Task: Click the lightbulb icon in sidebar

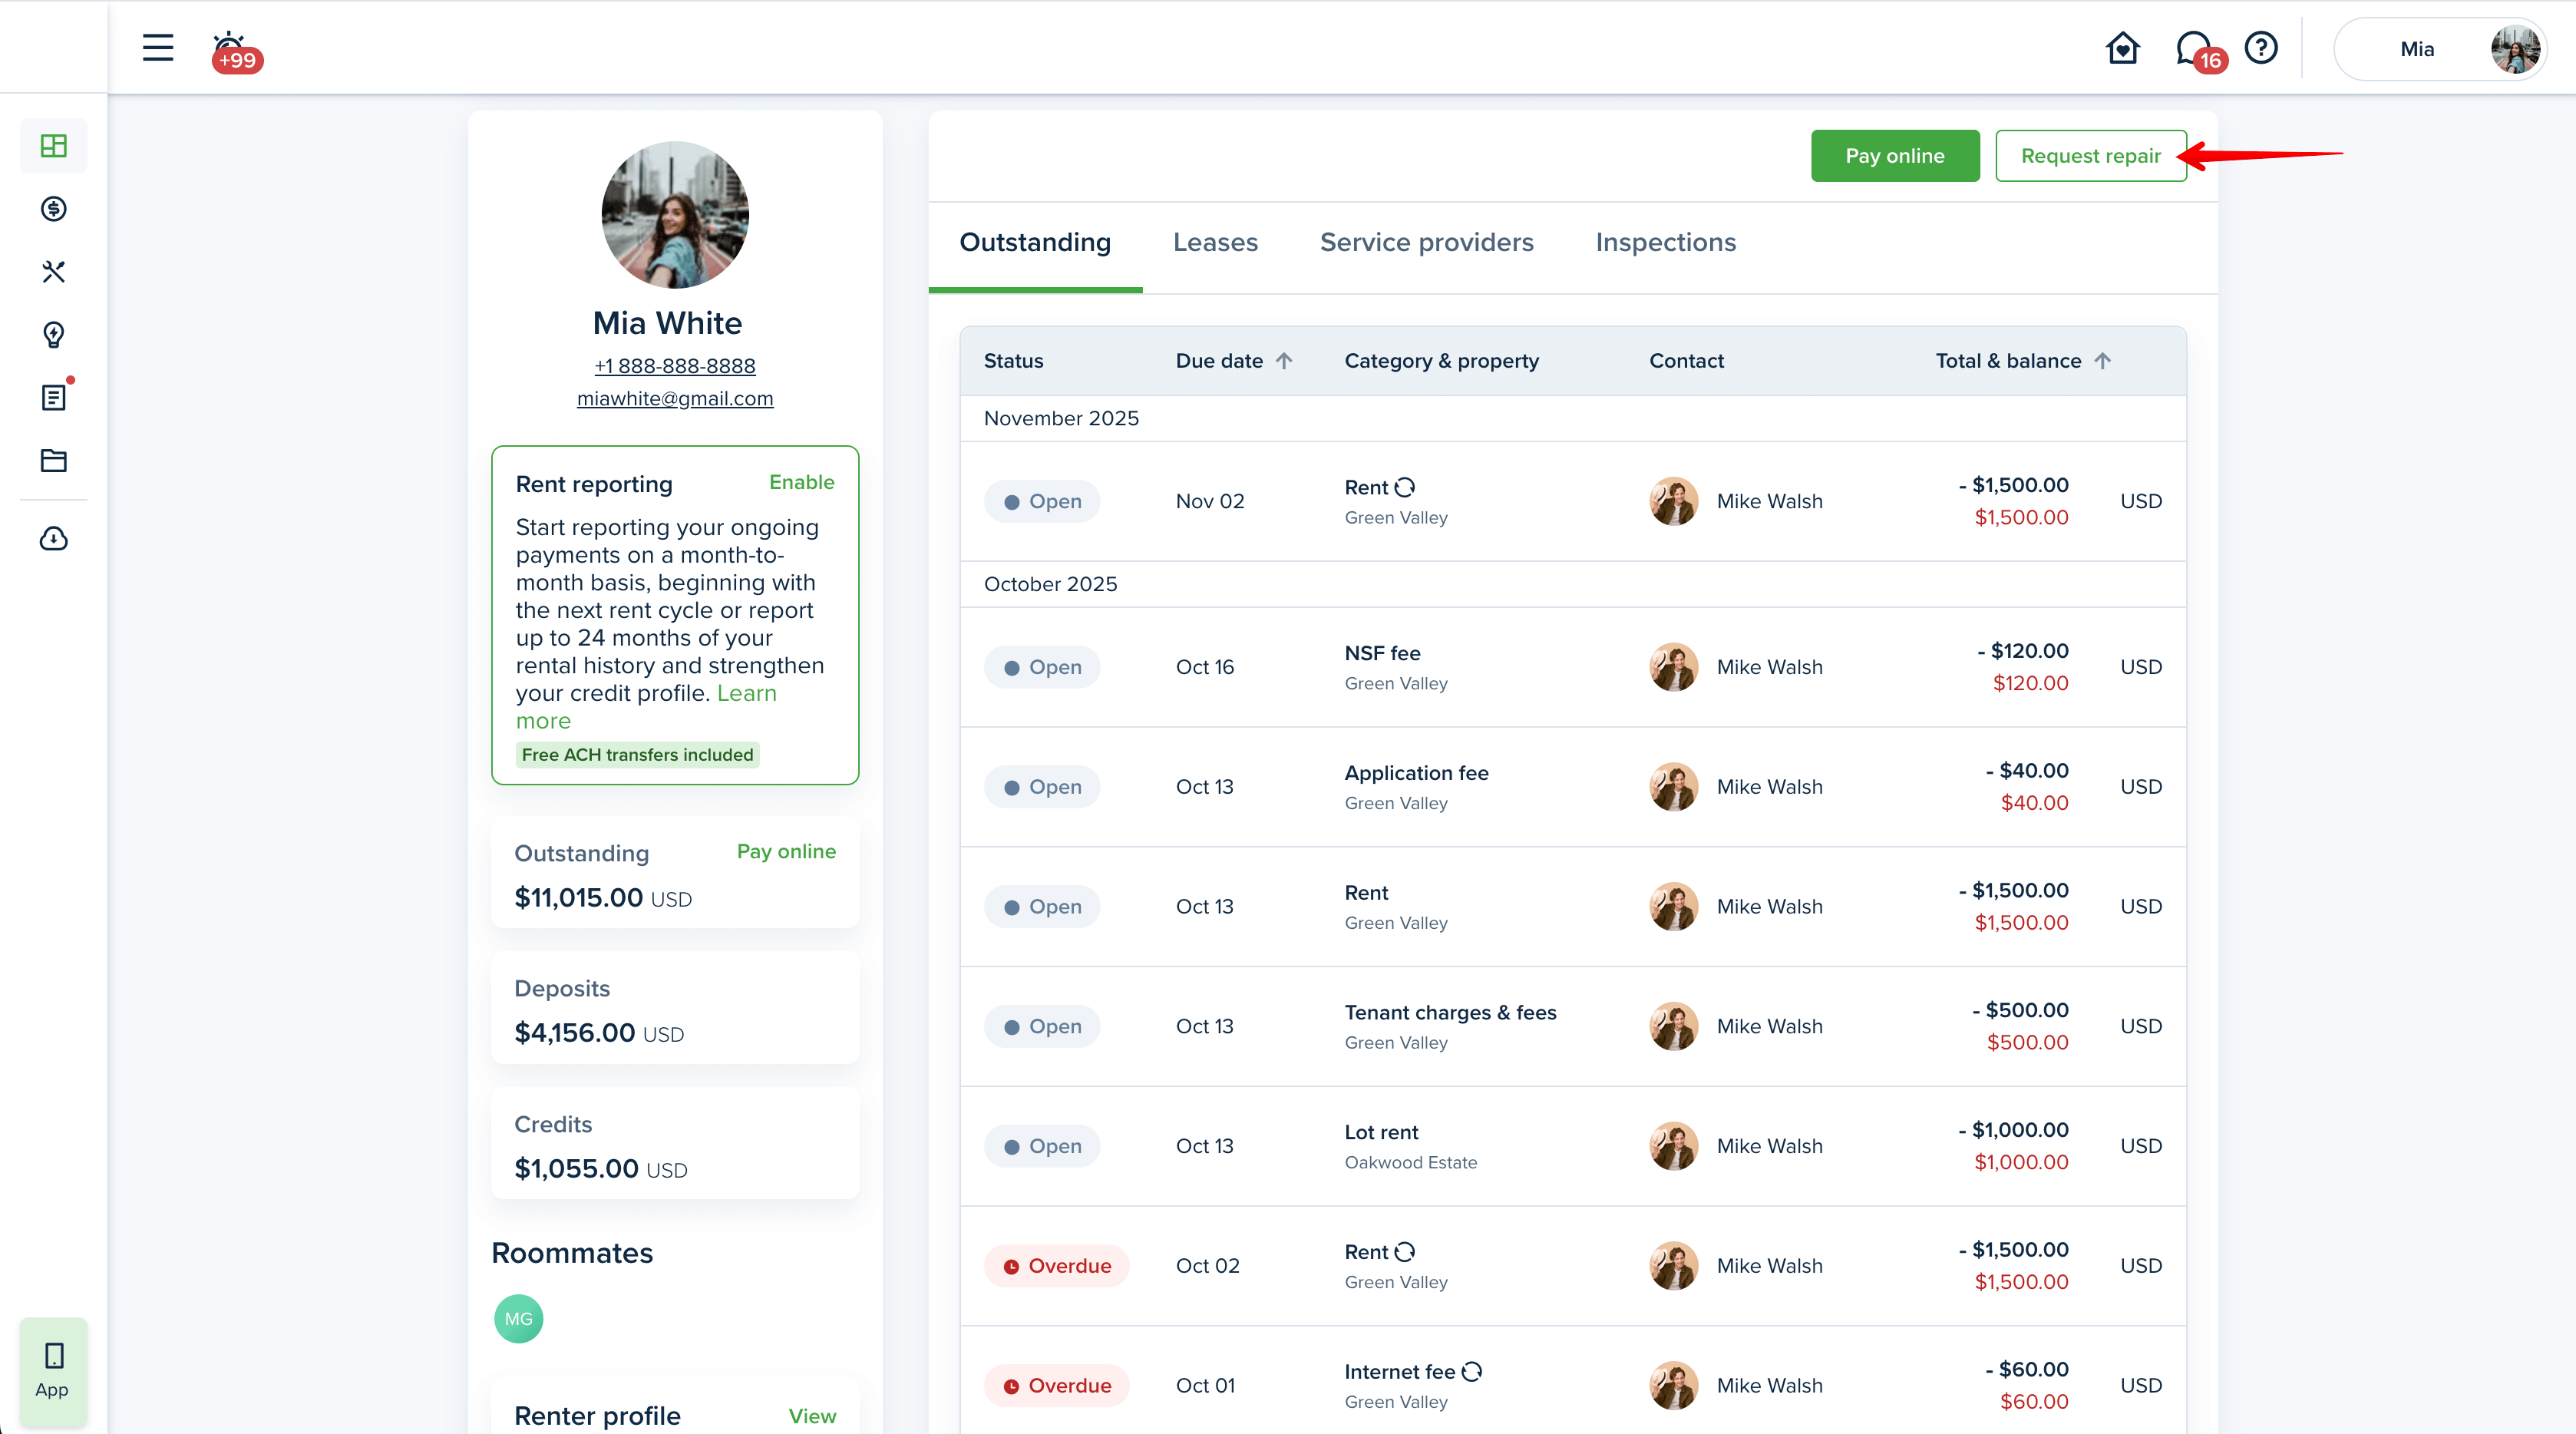Action: pos(54,334)
